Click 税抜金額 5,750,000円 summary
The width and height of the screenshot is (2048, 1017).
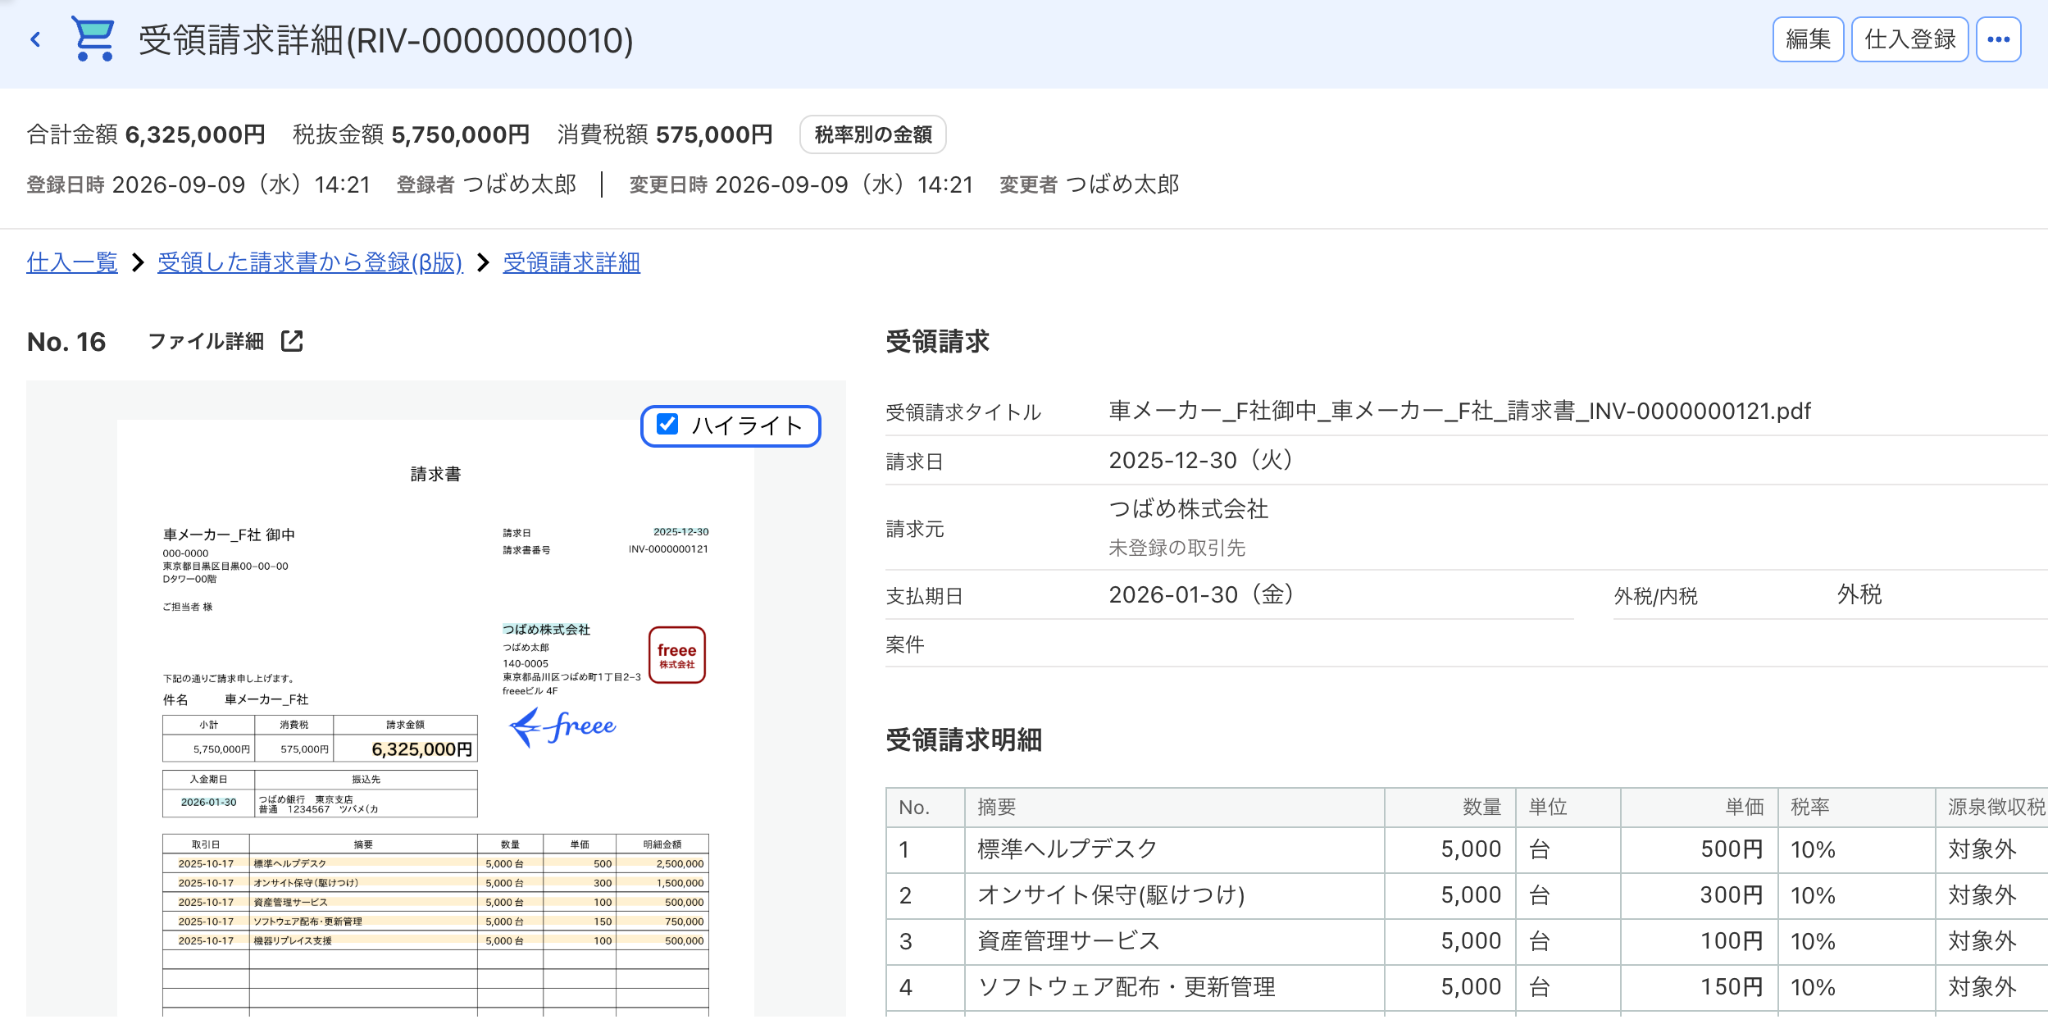click(x=411, y=135)
